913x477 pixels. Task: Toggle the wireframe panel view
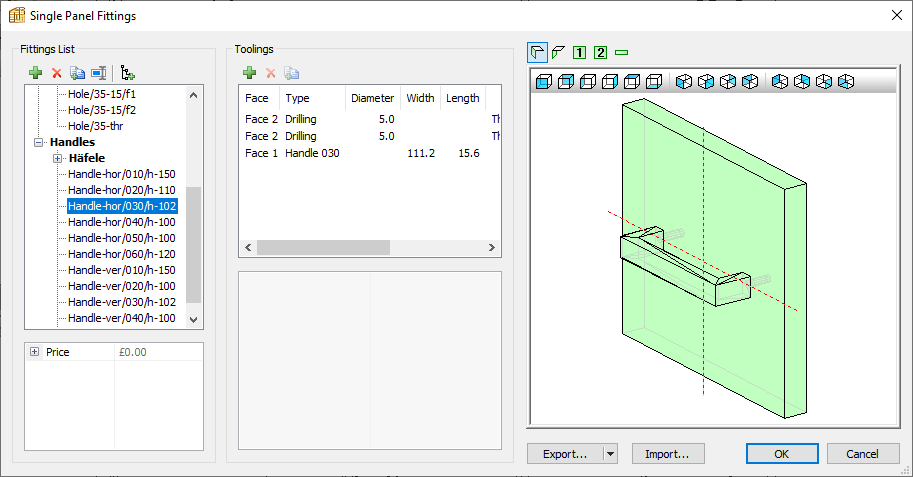tap(558, 52)
